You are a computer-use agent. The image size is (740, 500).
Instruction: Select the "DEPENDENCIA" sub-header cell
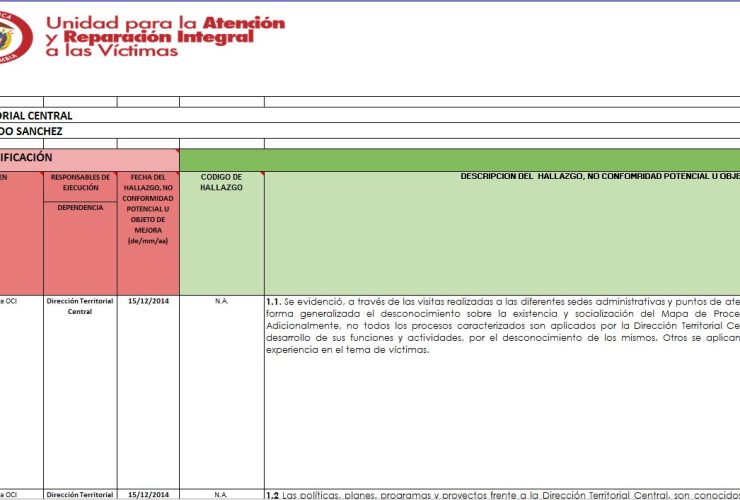80,248
